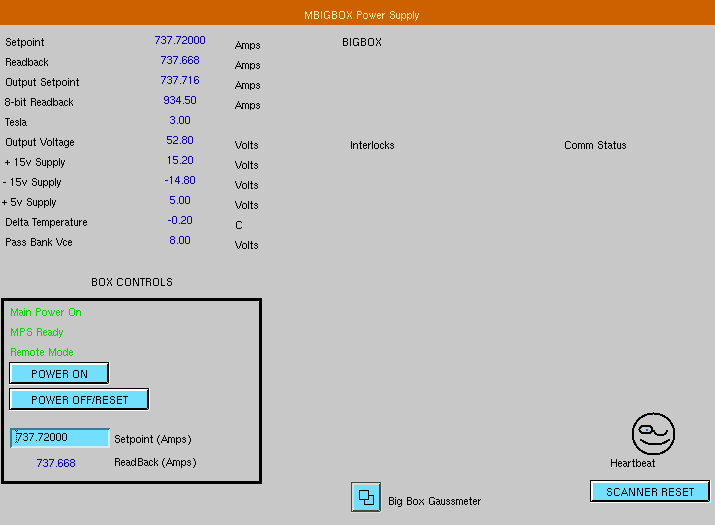Click the SCANNER RESET button
This screenshot has height=525, width=715.
650,492
